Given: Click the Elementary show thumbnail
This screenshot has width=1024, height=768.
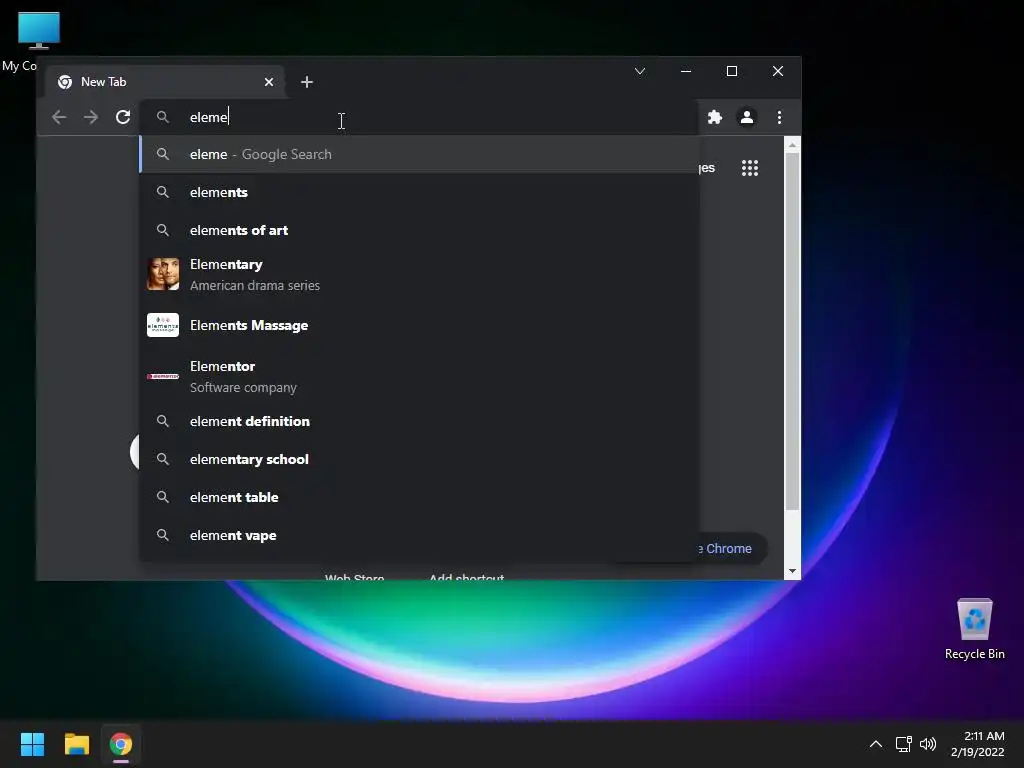Looking at the screenshot, I should click(163, 274).
